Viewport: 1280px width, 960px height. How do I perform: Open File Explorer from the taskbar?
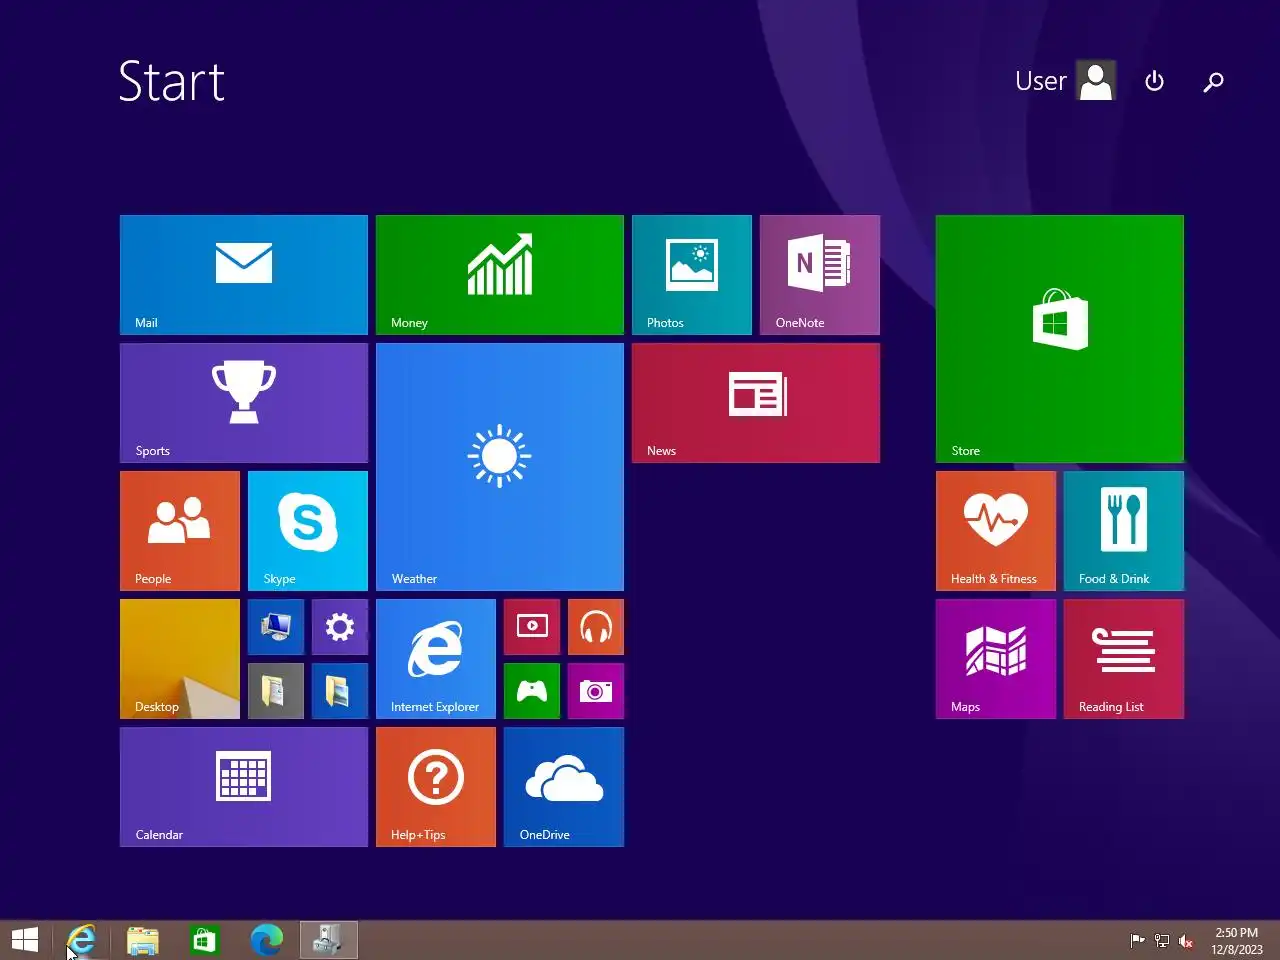click(143, 940)
